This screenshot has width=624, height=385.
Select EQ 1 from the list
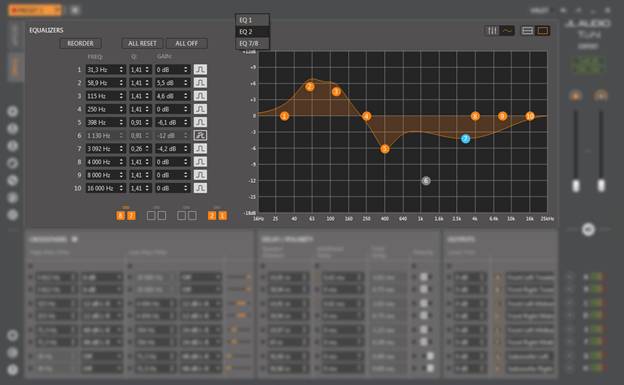pyautogui.click(x=252, y=20)
